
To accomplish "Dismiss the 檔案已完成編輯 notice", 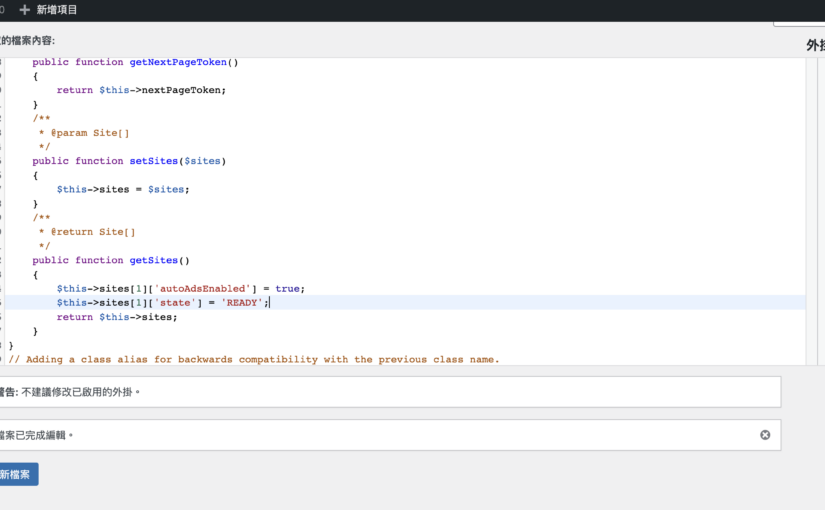I will click(765, 435).
